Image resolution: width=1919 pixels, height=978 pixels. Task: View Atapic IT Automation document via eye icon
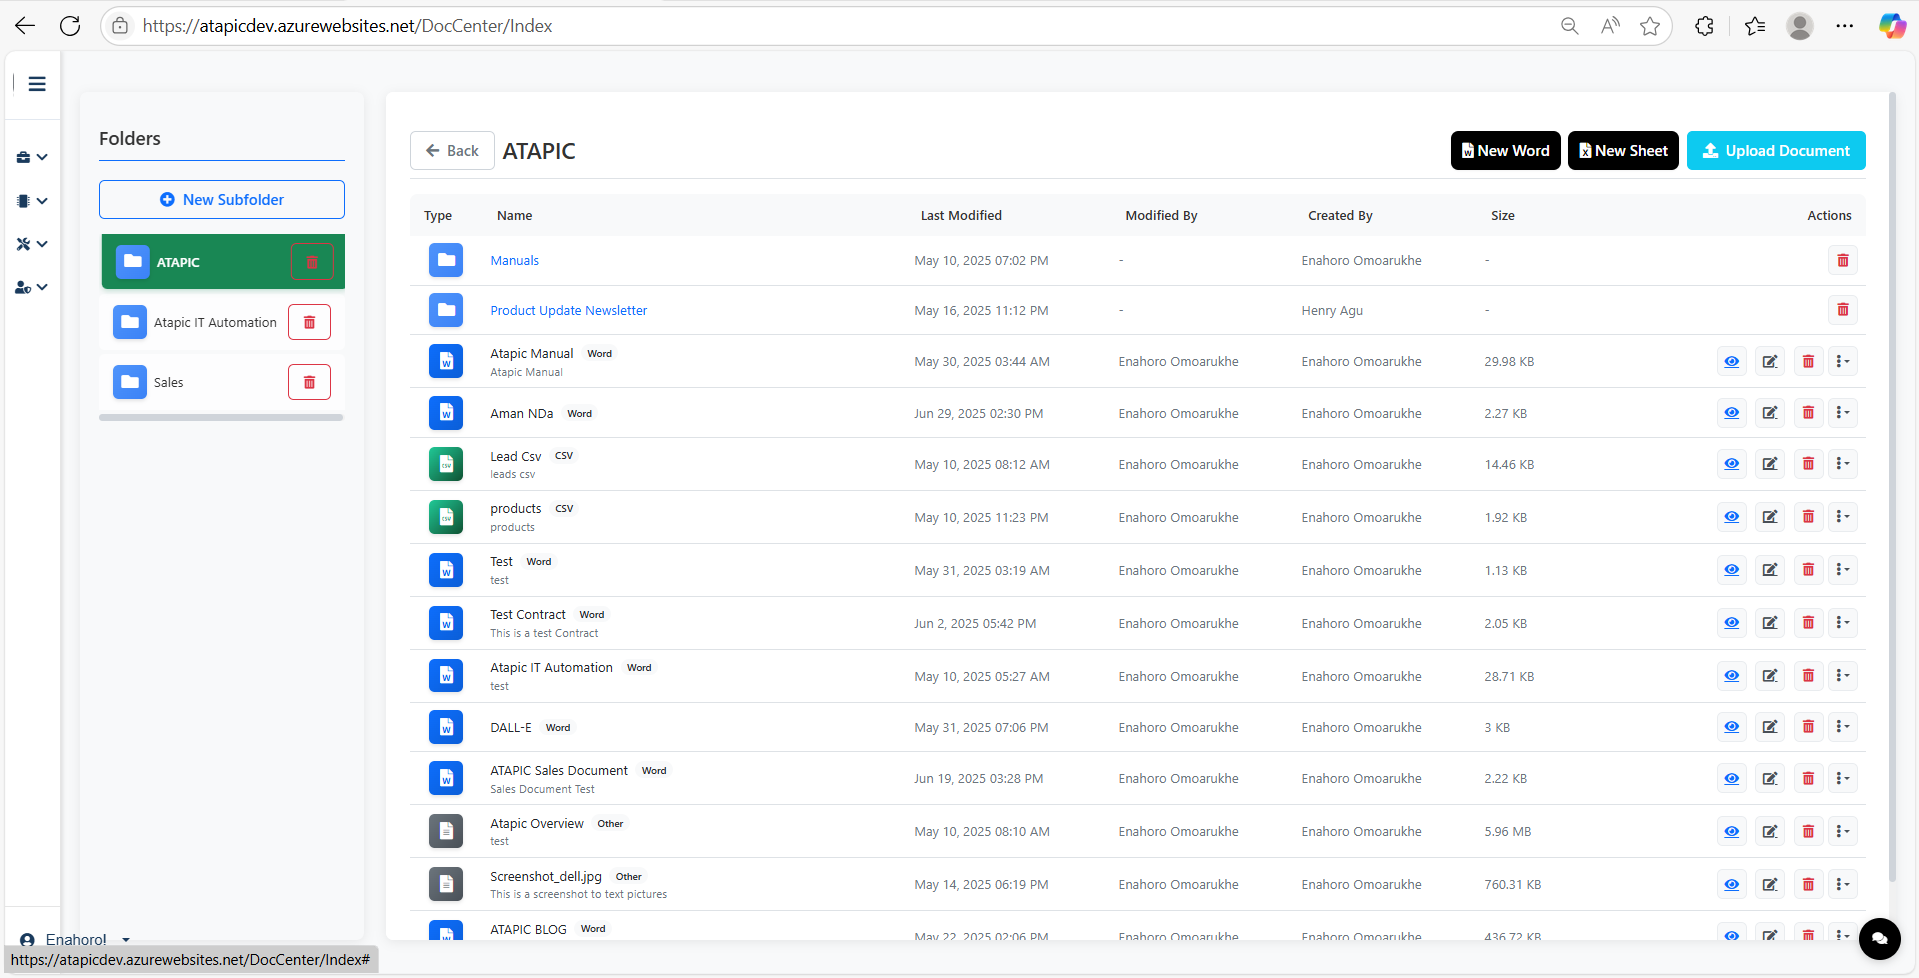1732,676
